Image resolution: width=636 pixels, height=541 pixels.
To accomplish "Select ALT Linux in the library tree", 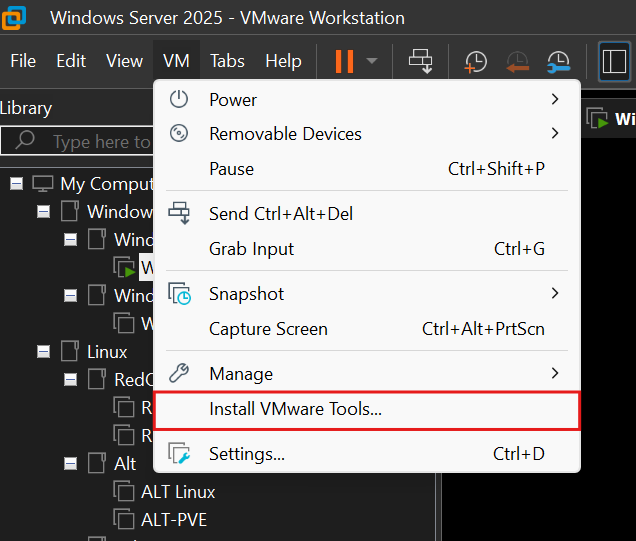I will [x=177, y=491].
